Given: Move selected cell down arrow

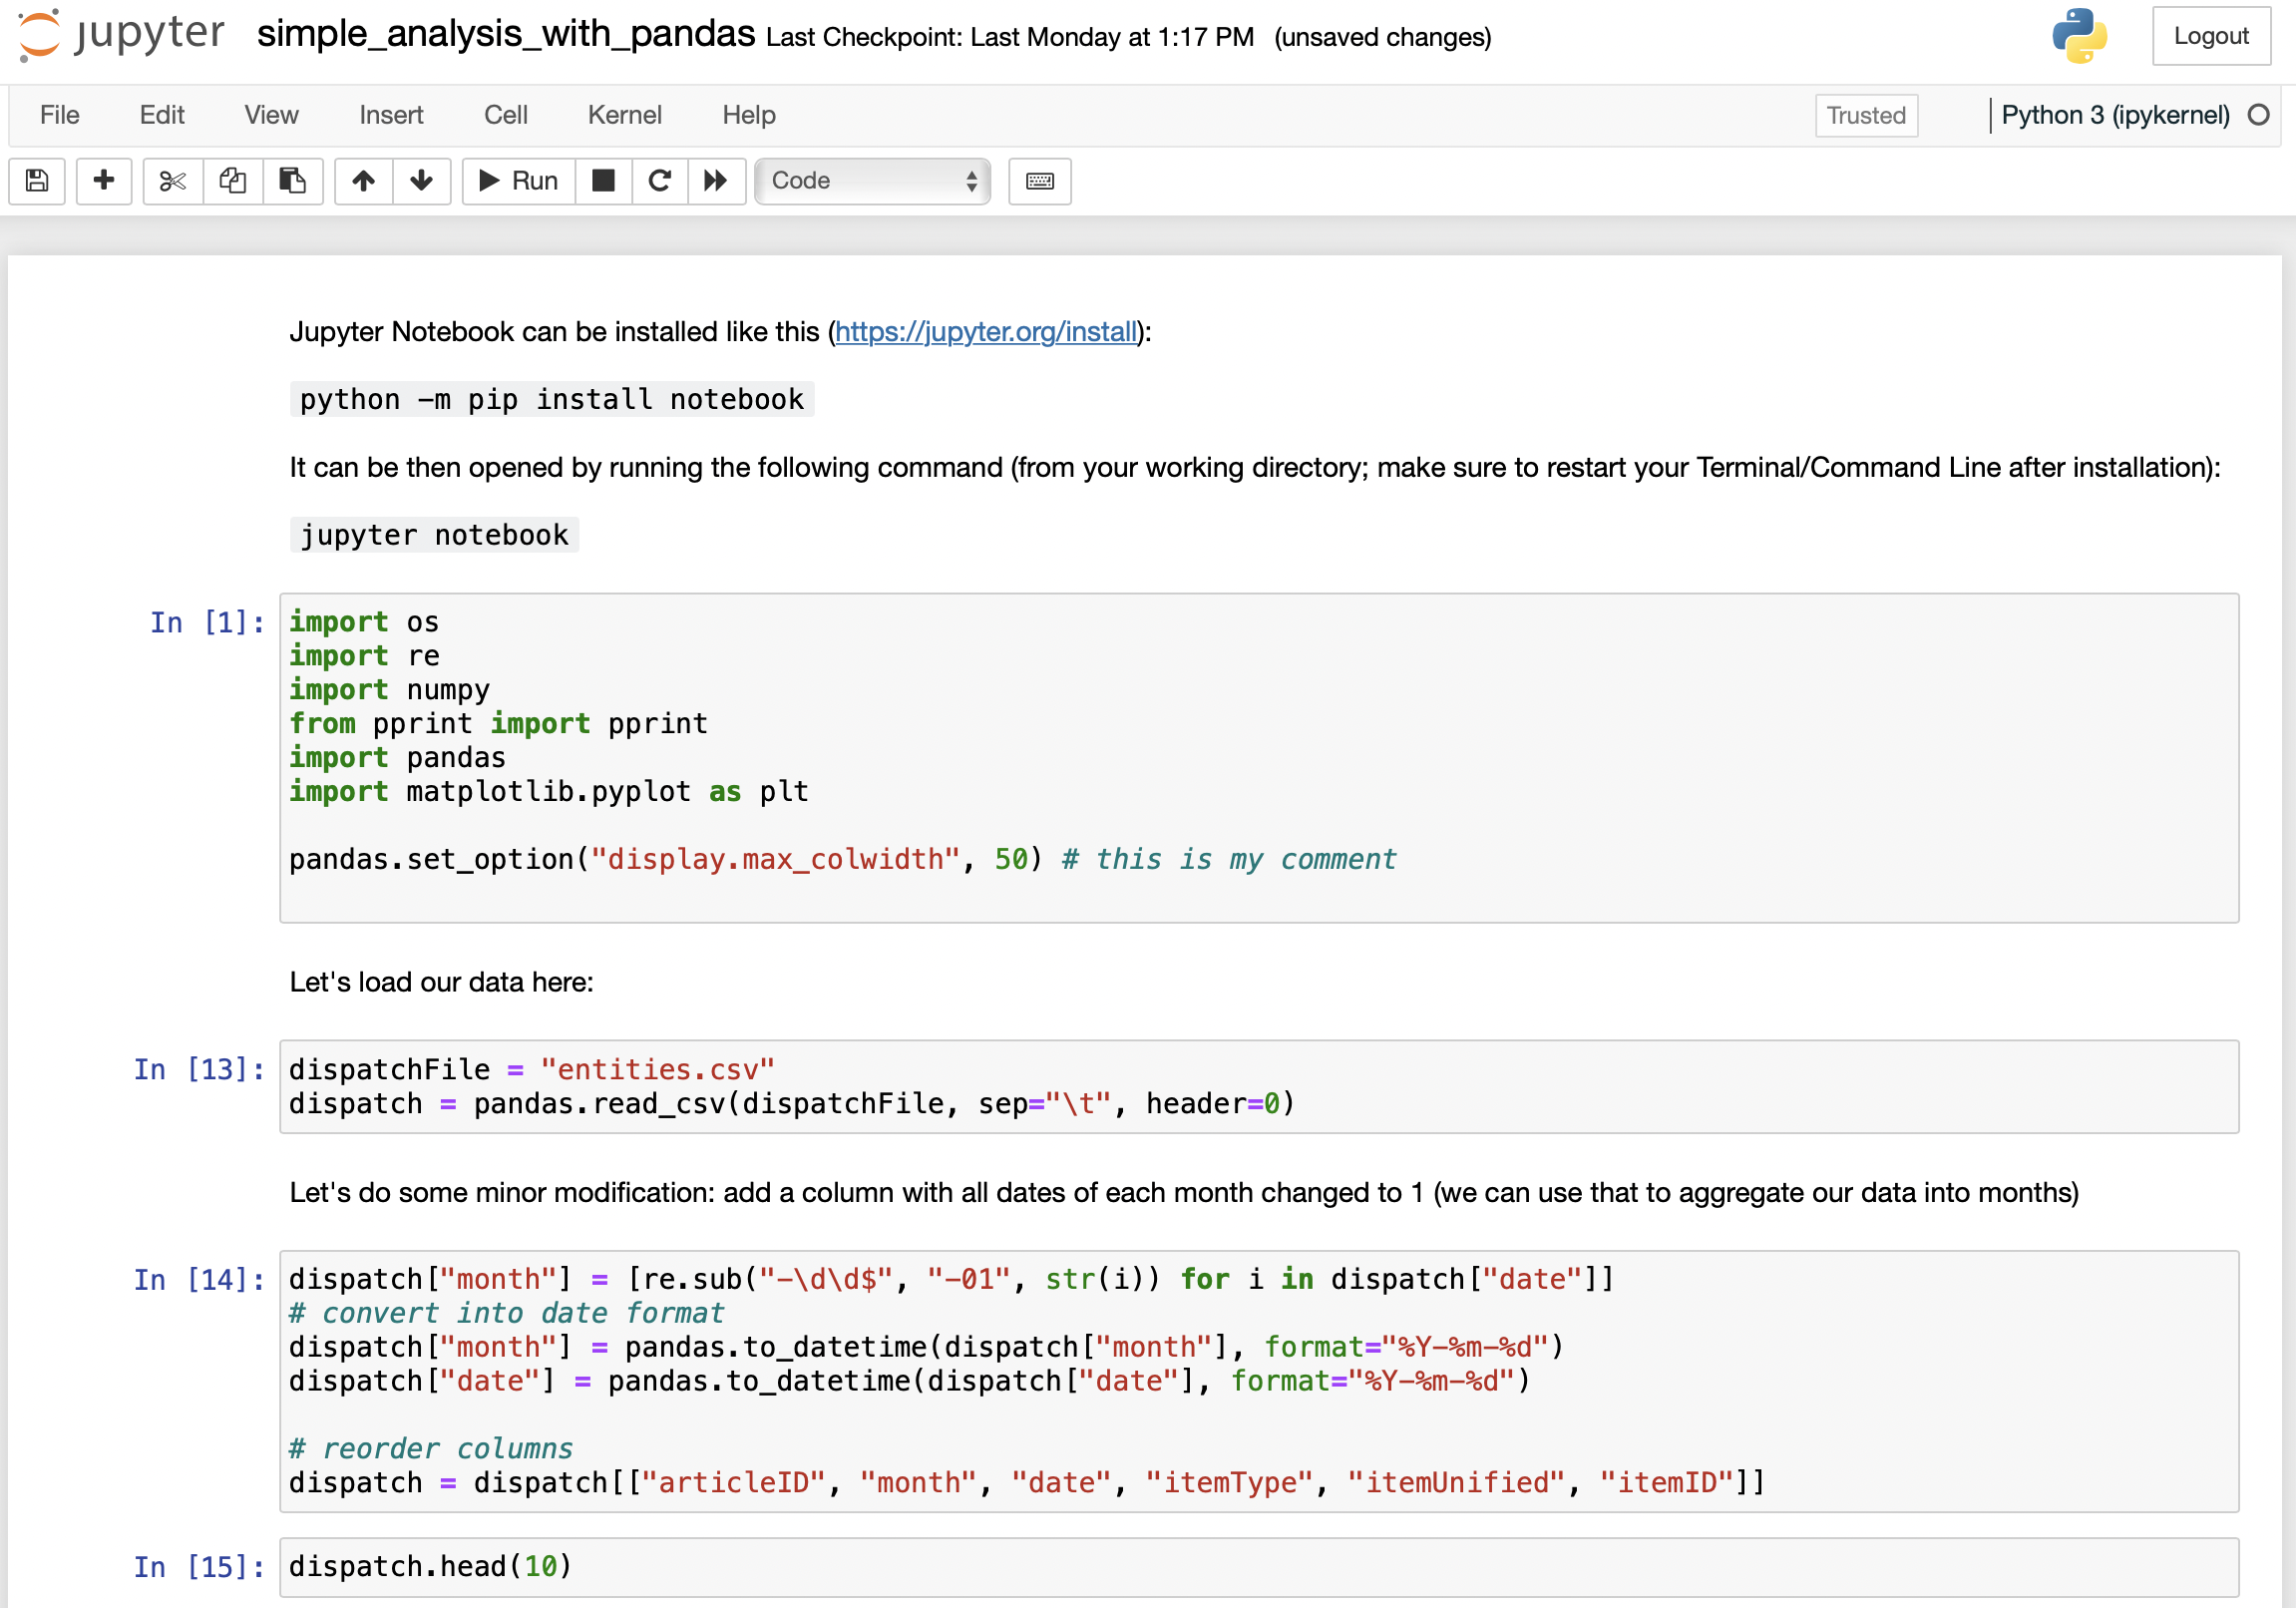Looking at the screenshot, I should [421, 181].
